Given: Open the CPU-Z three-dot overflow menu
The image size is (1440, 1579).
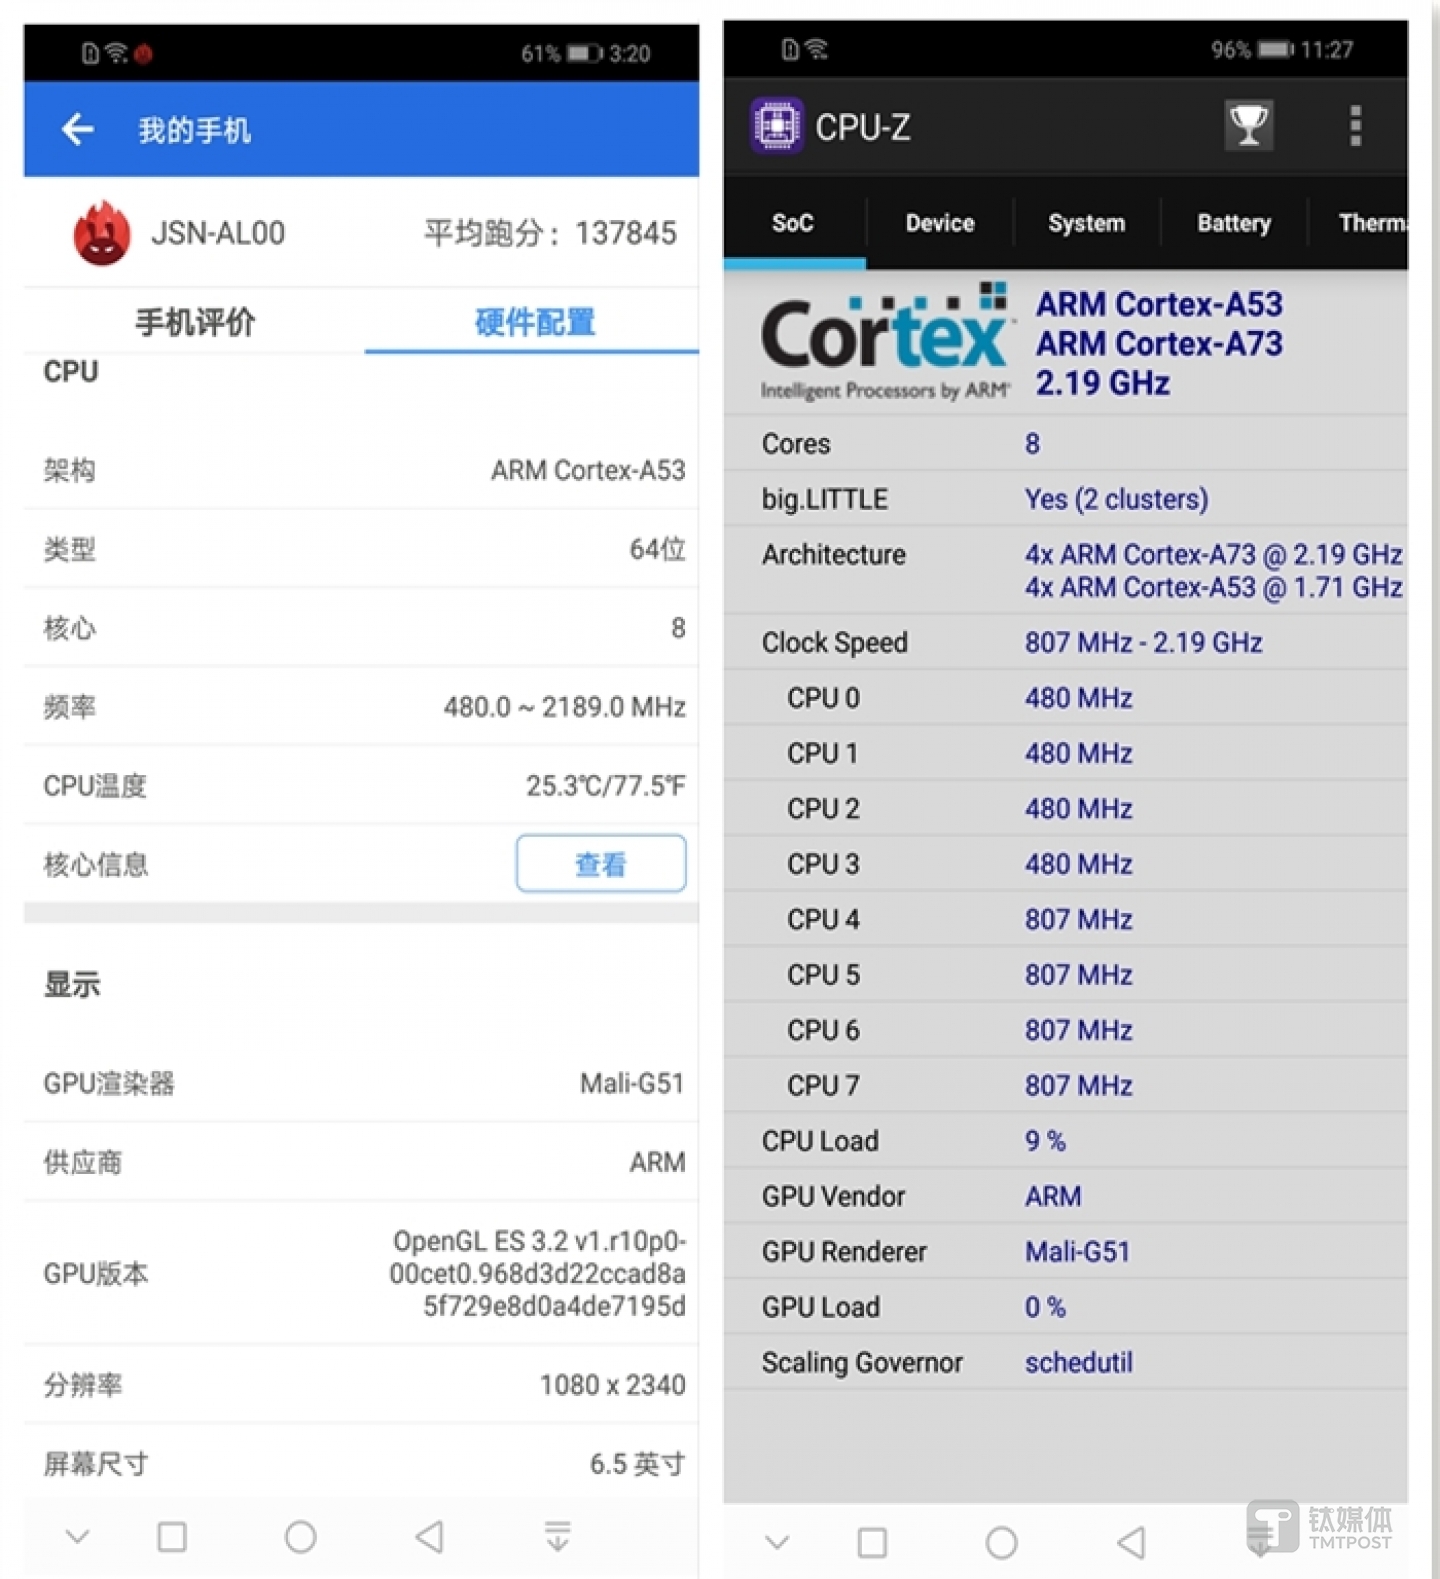Looking at the screenshot, I should 1355,126.
